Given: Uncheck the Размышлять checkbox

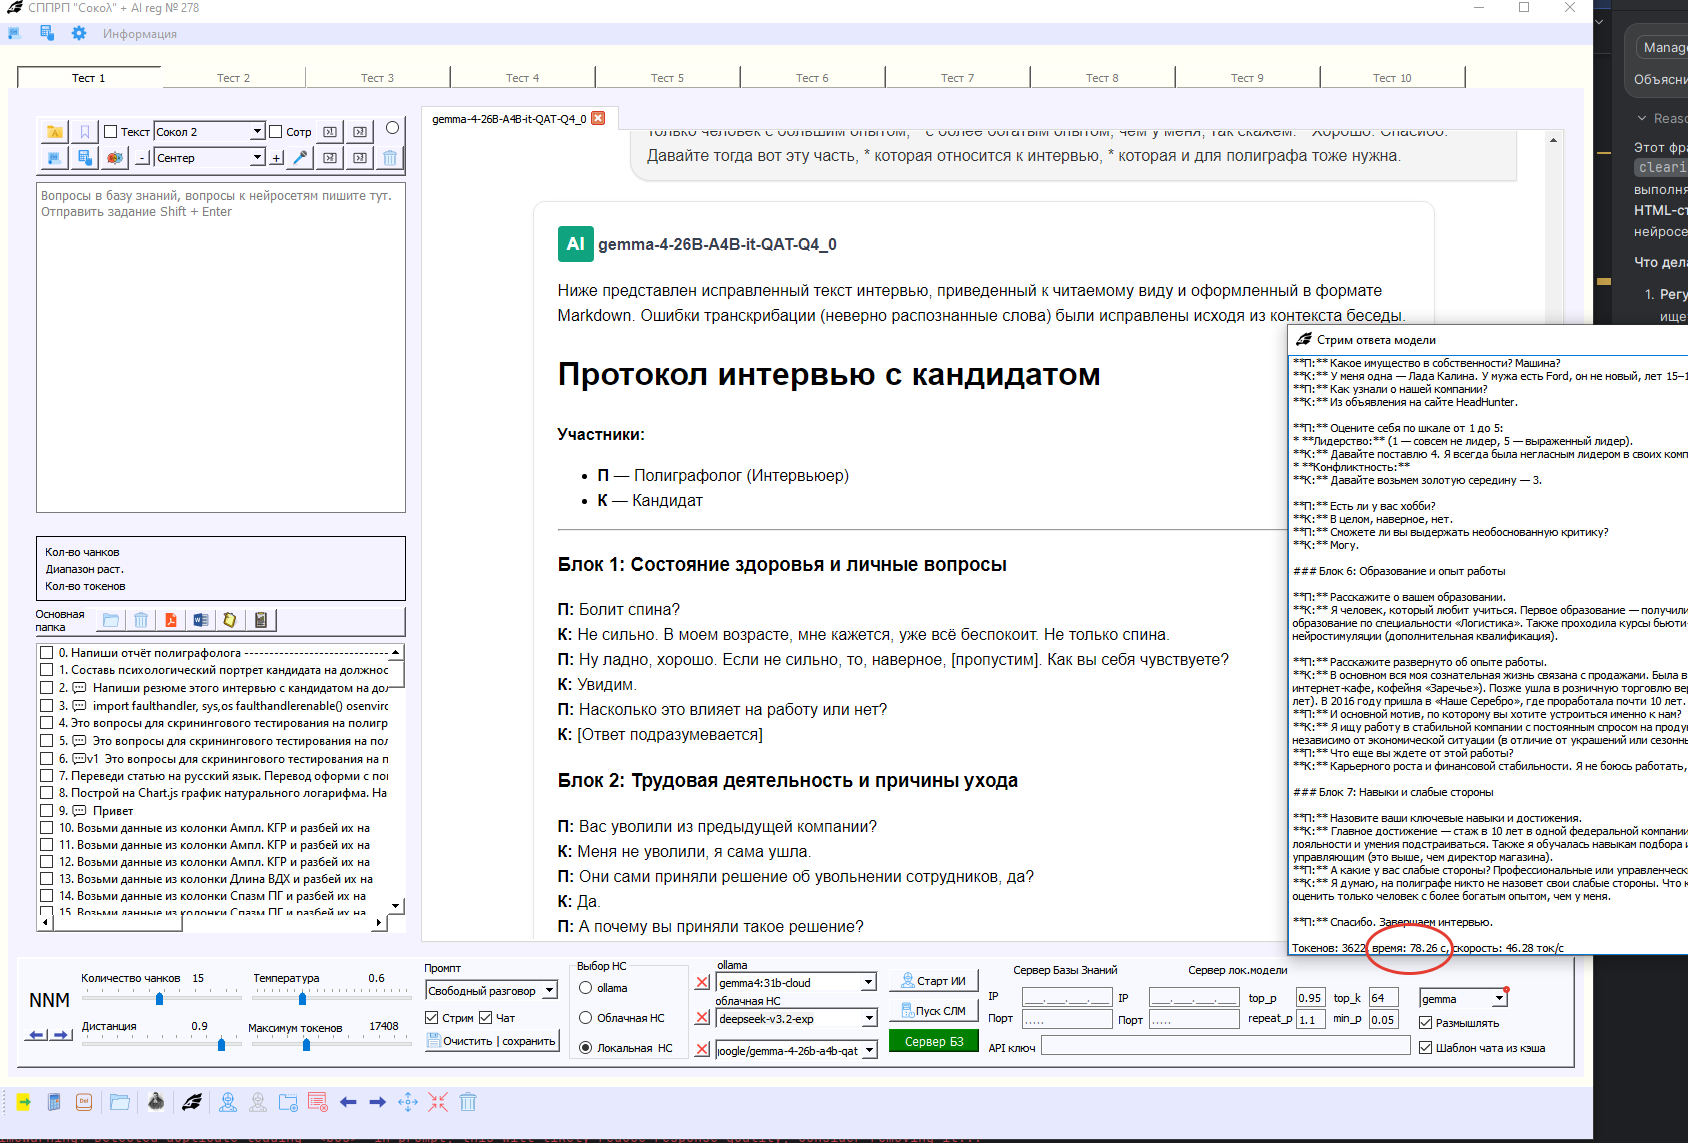Looking at the screenshot, I should (x=1426, y=1023).
